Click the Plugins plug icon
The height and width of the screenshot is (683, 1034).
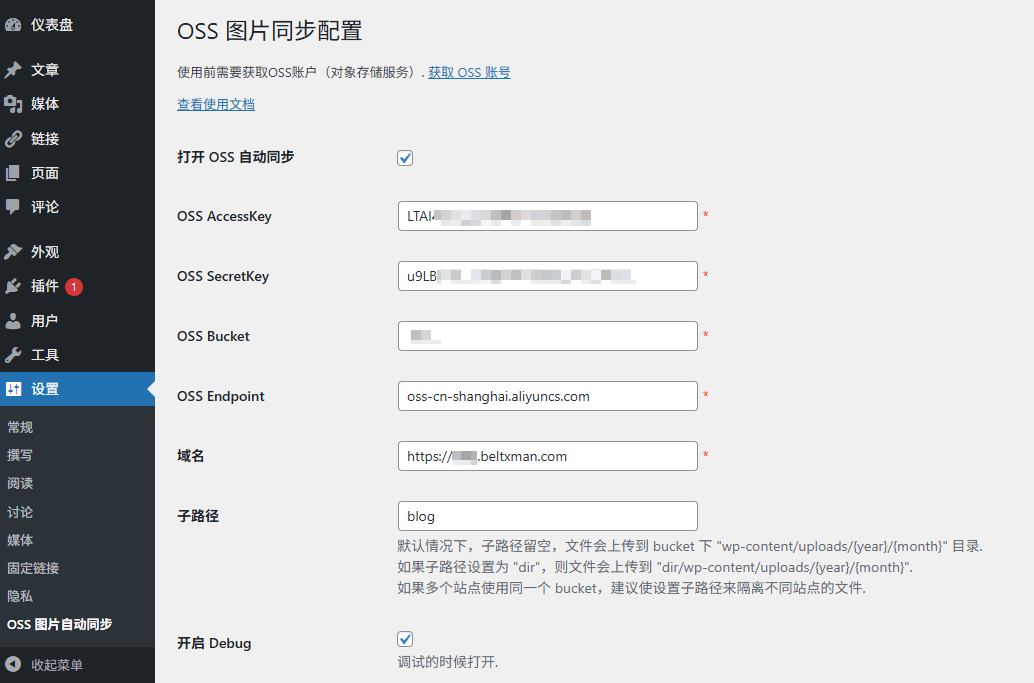coord(13,286)
